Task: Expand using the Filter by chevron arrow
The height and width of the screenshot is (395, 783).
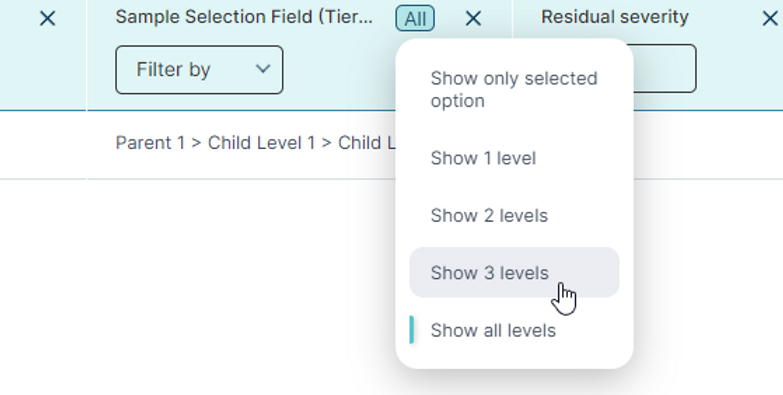Action: (x=263, y=68)
